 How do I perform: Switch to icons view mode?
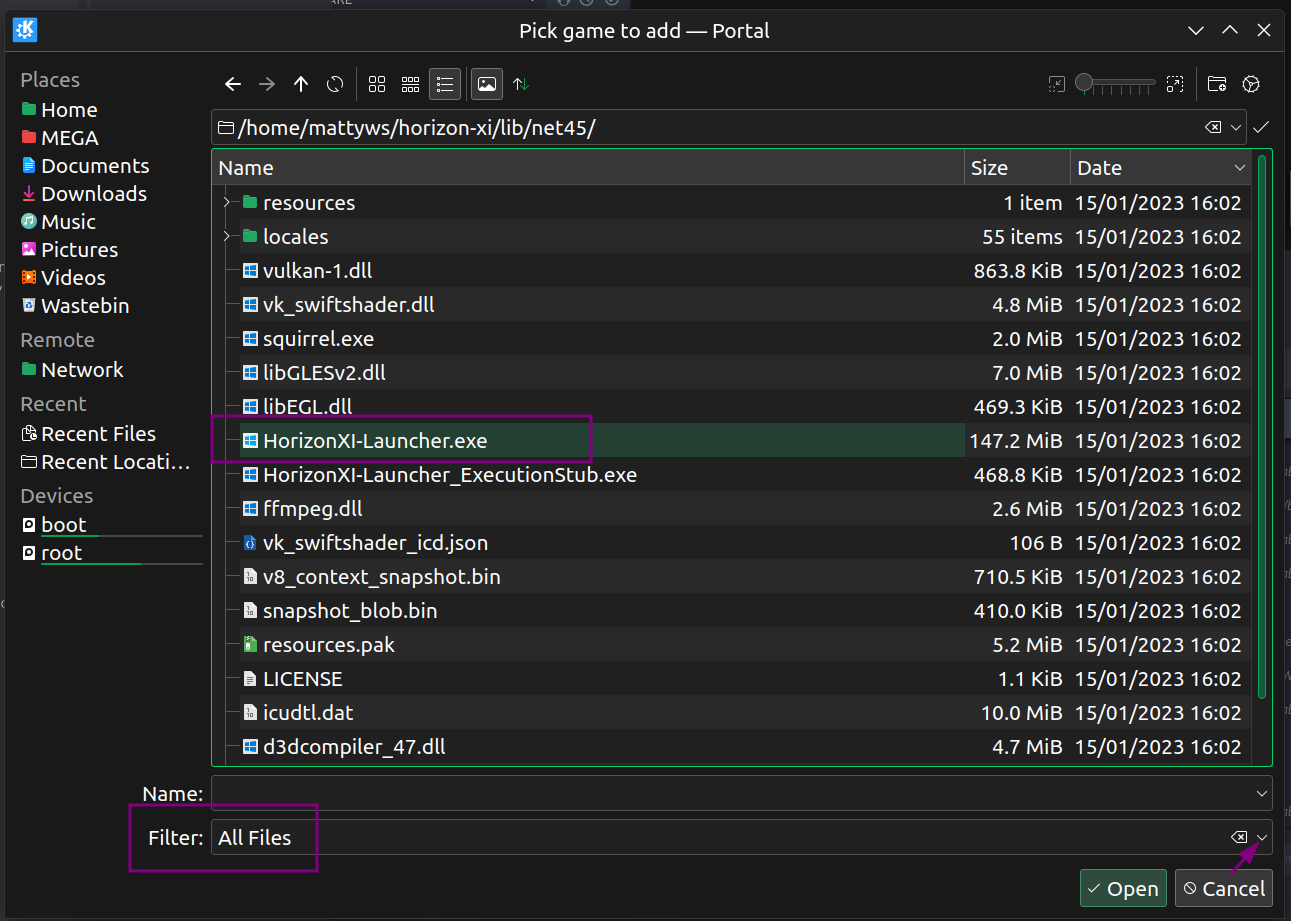(377, 84)
